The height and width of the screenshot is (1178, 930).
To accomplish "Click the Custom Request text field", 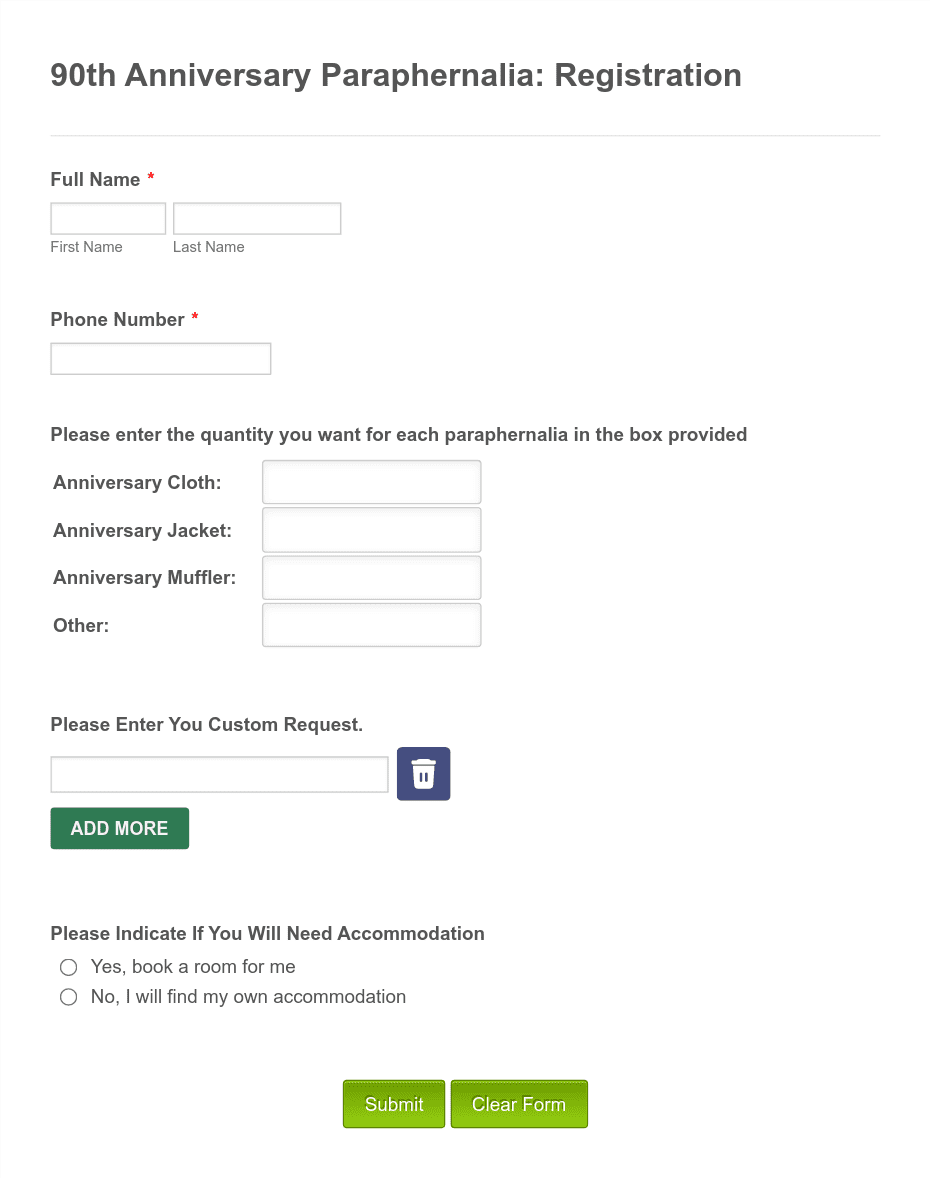I will point(219,775).
